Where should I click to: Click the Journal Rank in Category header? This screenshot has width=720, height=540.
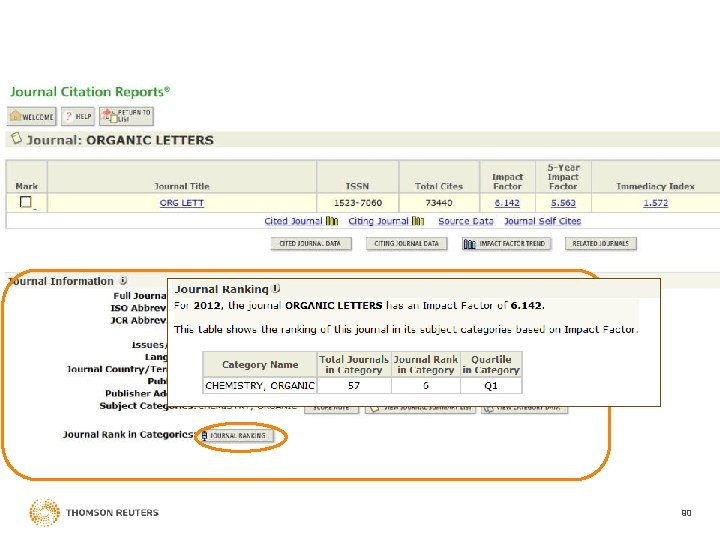coord(426,365)
